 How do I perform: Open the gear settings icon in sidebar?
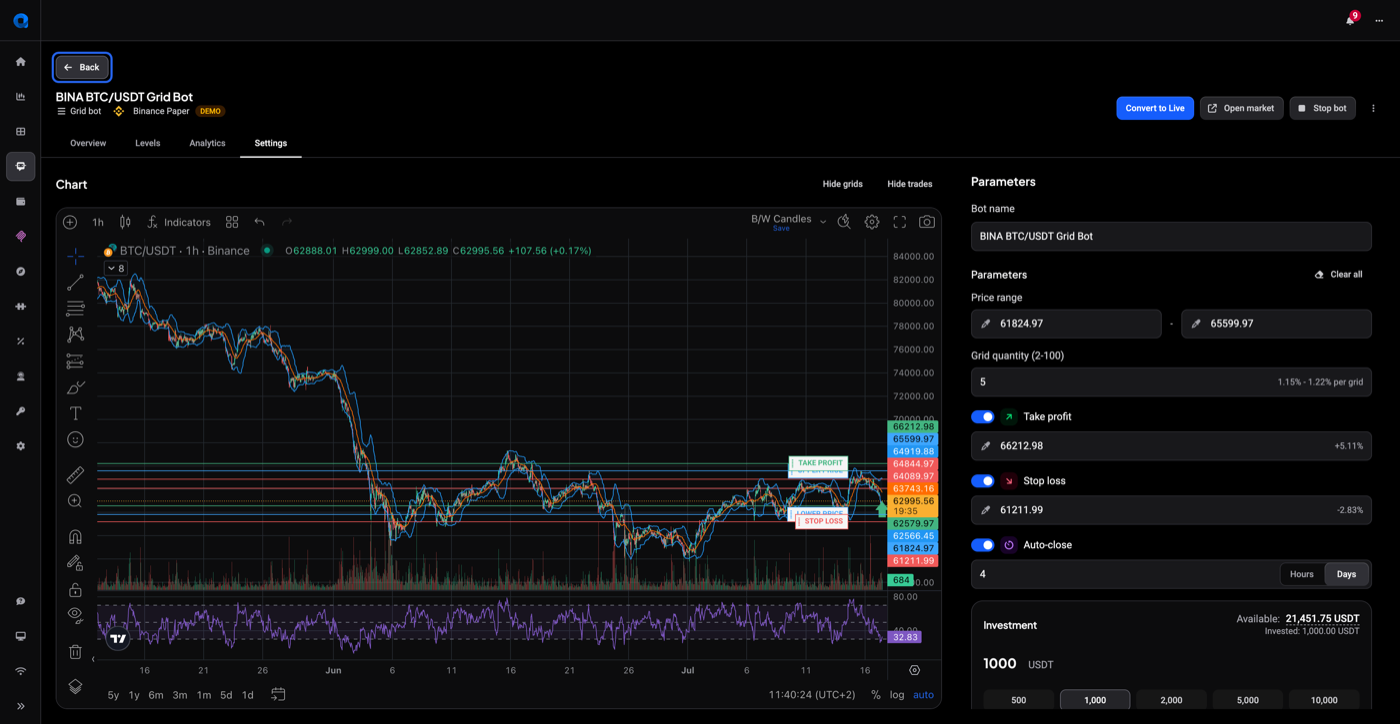click(21, 446)
